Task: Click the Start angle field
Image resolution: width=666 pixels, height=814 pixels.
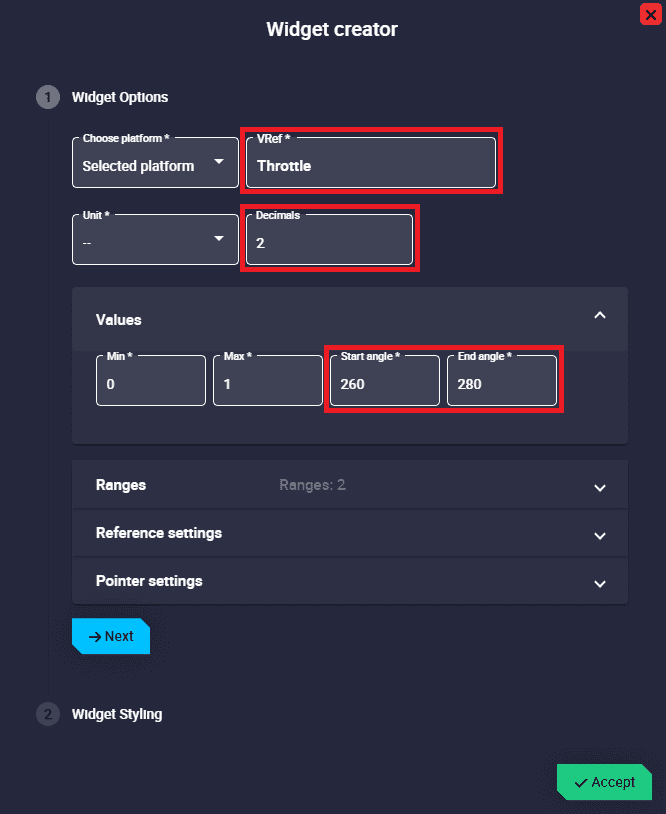Action: [x=385, y=381]
